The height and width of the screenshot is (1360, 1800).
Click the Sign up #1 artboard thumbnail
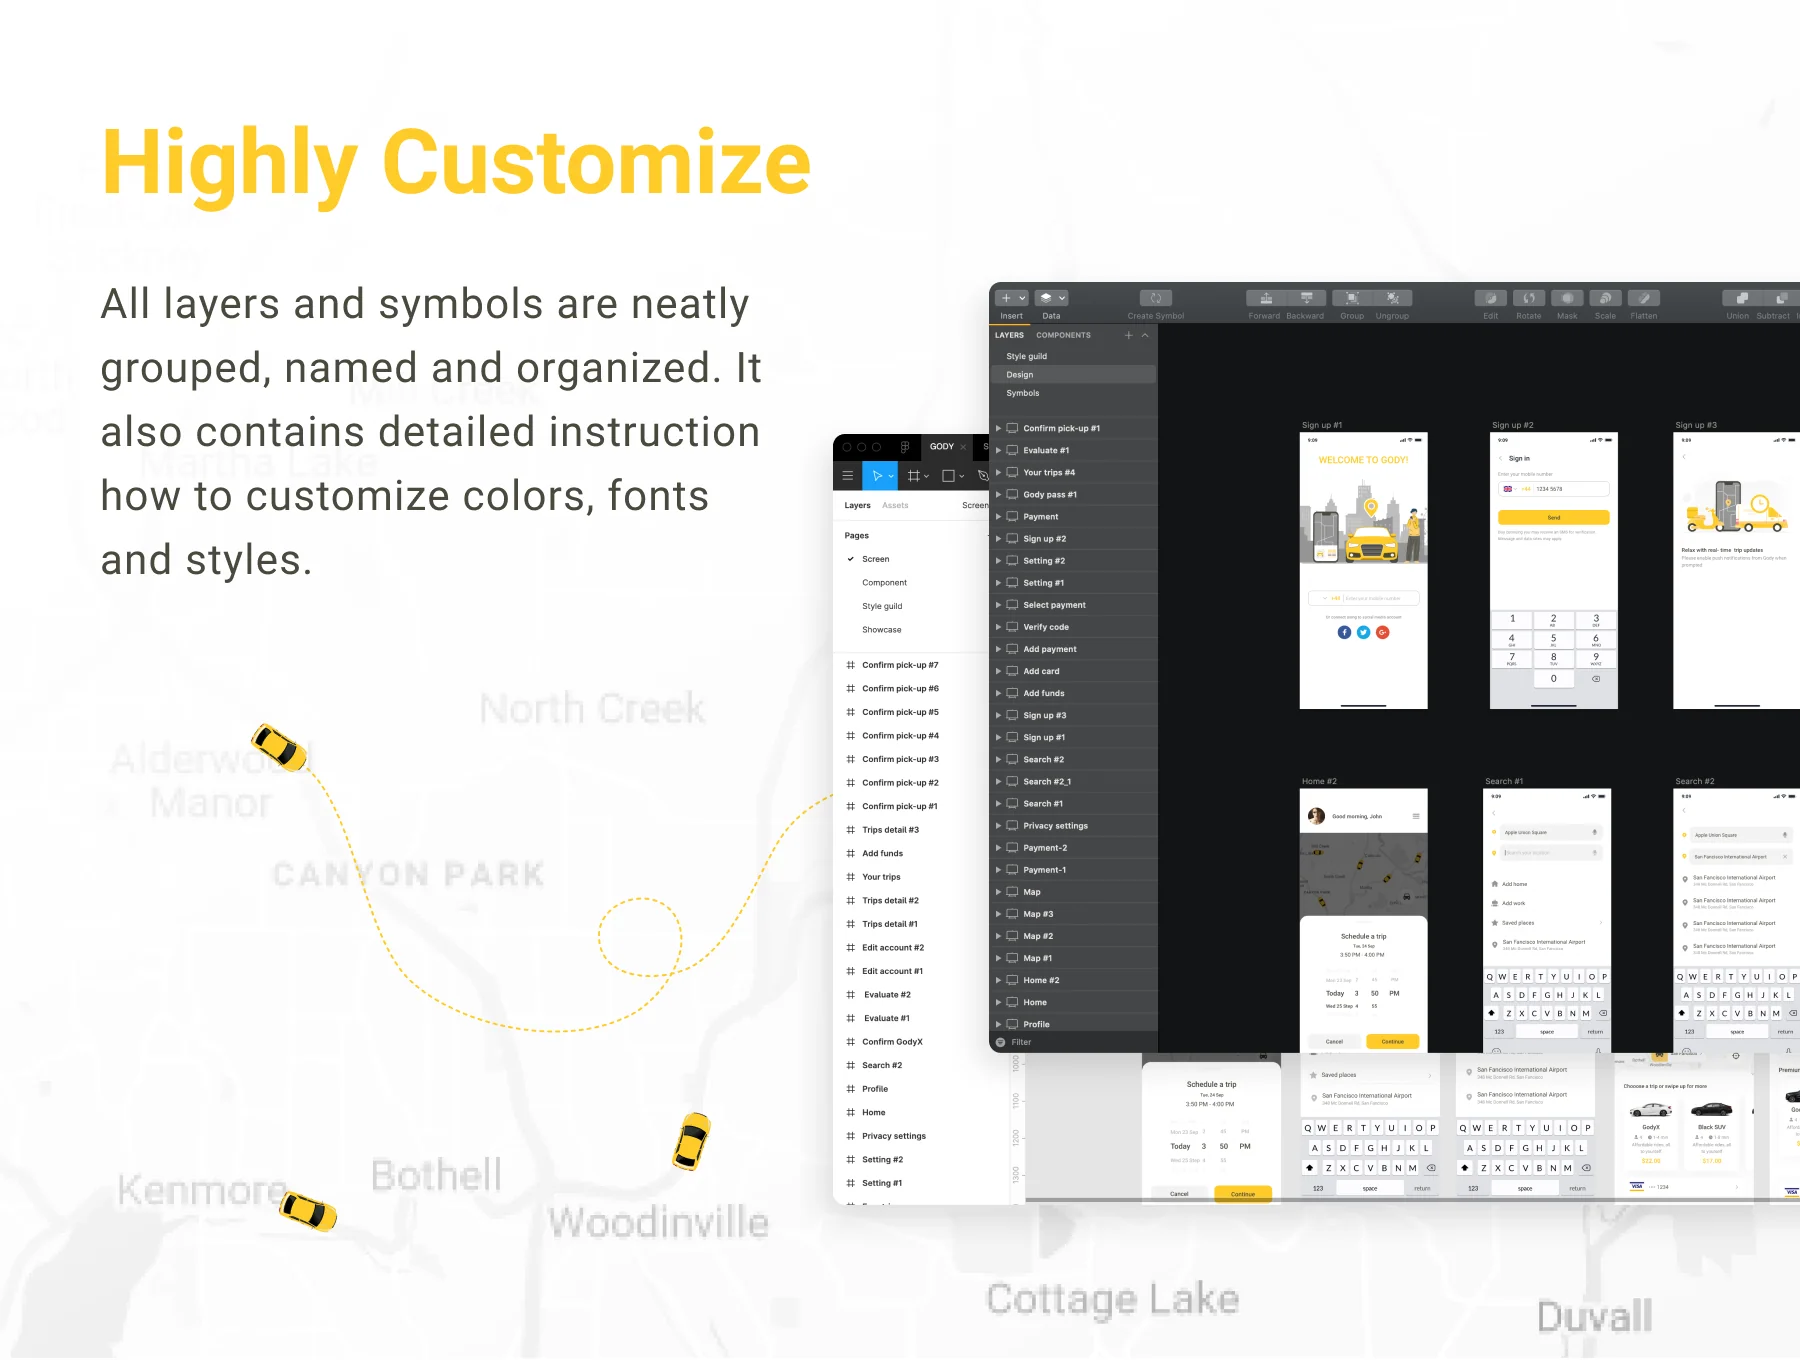coord(1363,571)
